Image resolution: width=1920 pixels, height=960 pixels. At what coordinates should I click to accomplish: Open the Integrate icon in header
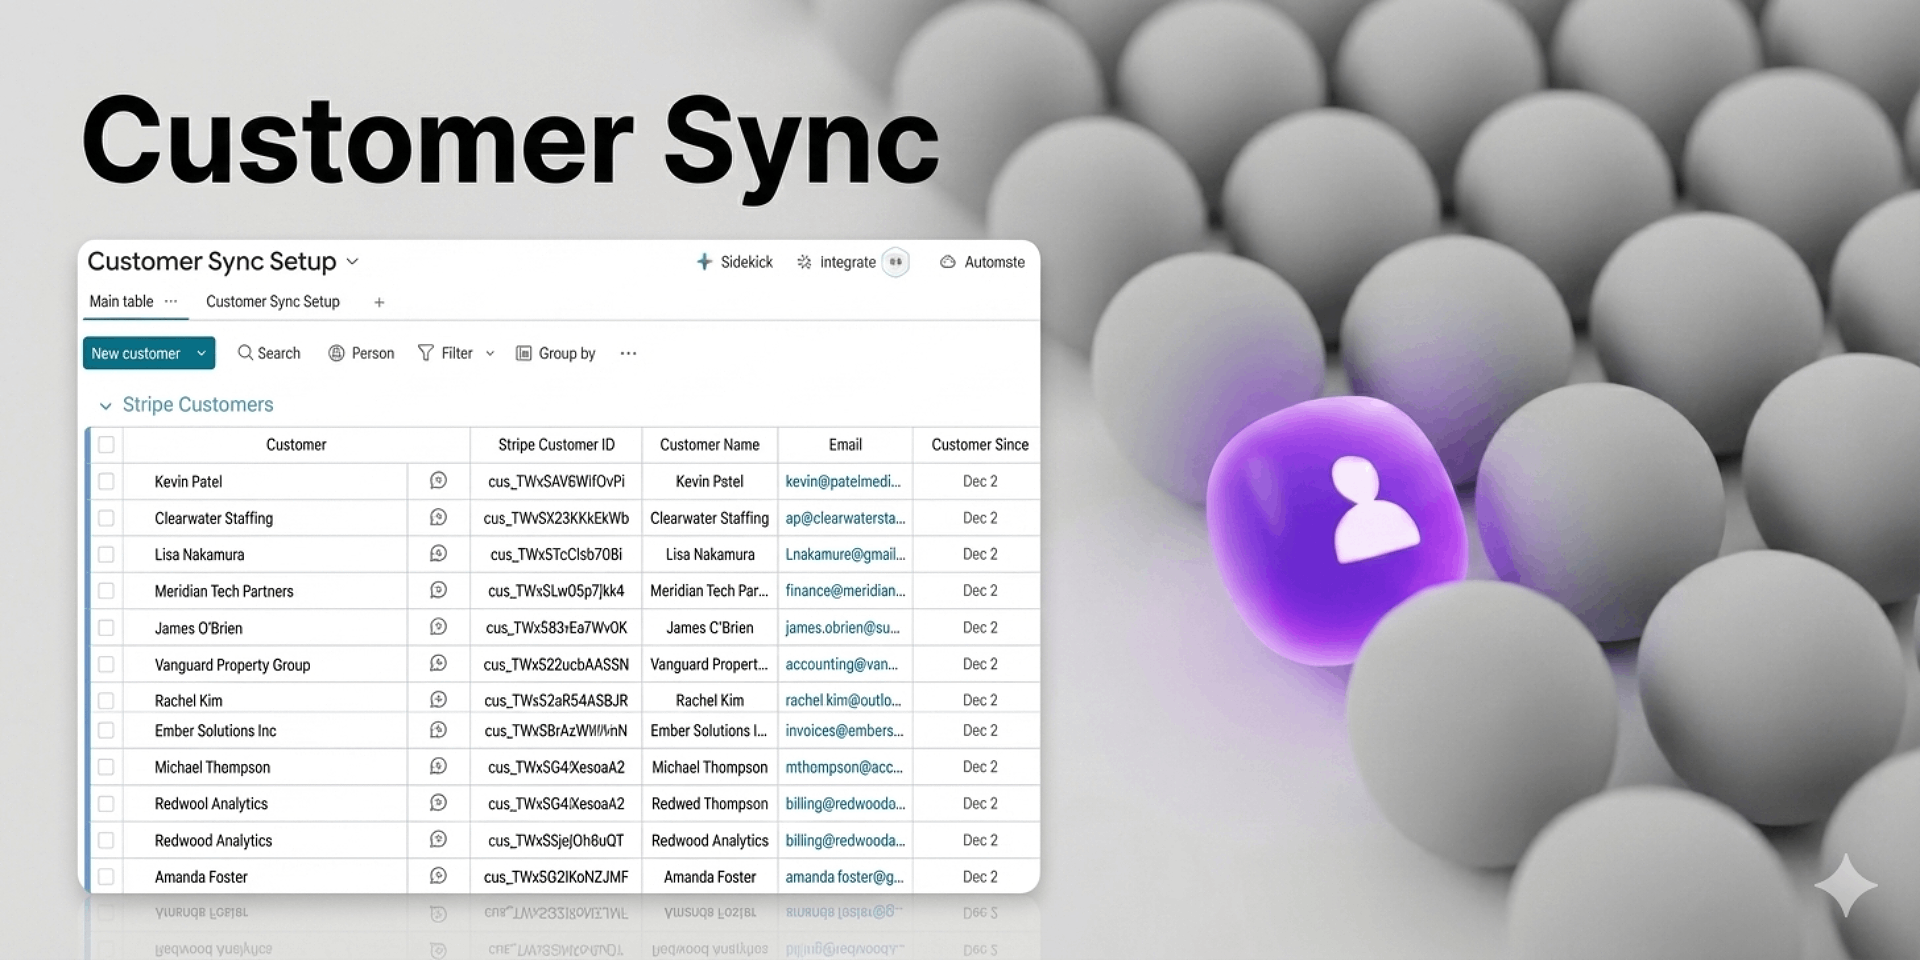(804, 262)
